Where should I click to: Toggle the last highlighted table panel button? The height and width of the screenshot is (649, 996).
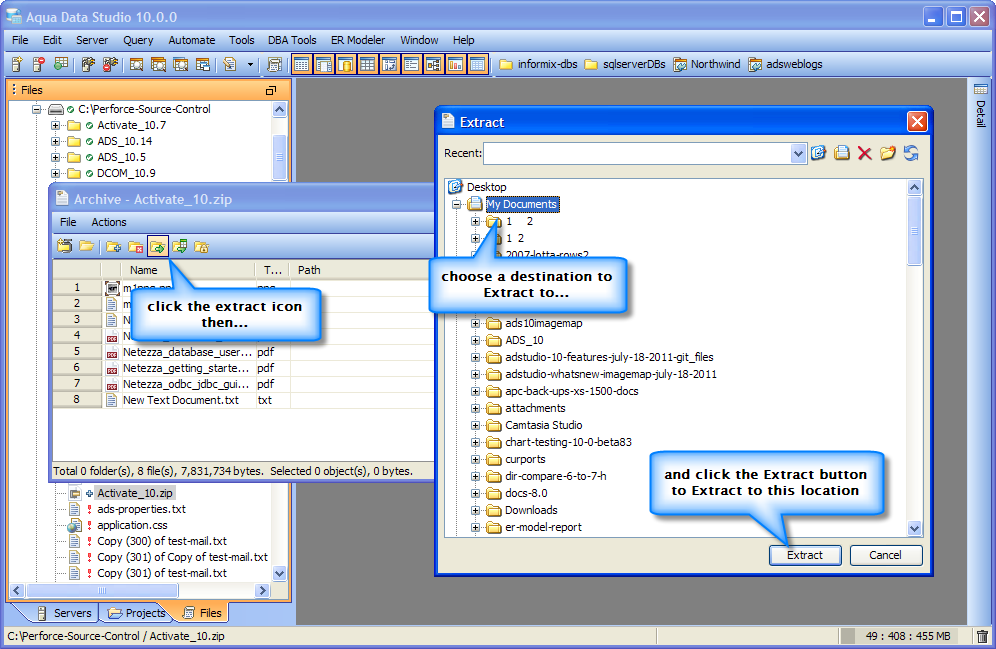tap(478, 64)
